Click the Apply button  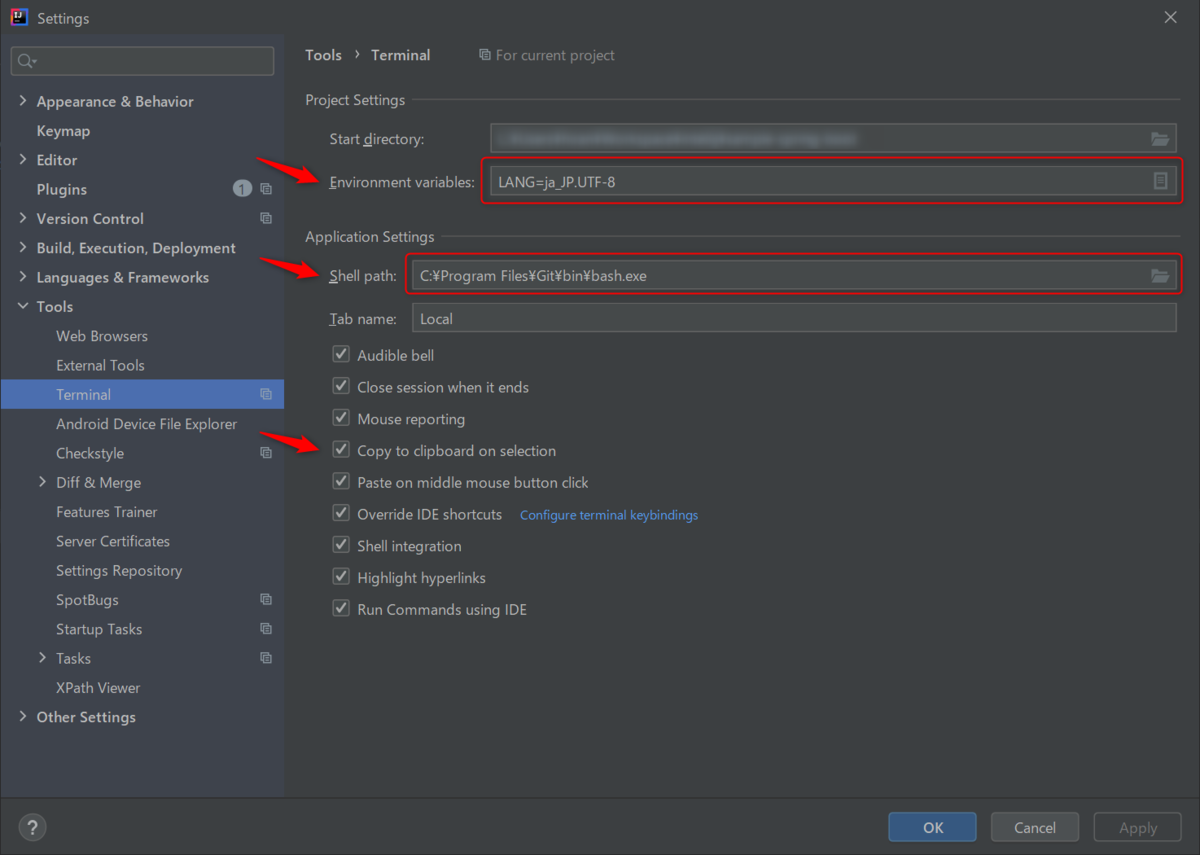[1138, 827]
